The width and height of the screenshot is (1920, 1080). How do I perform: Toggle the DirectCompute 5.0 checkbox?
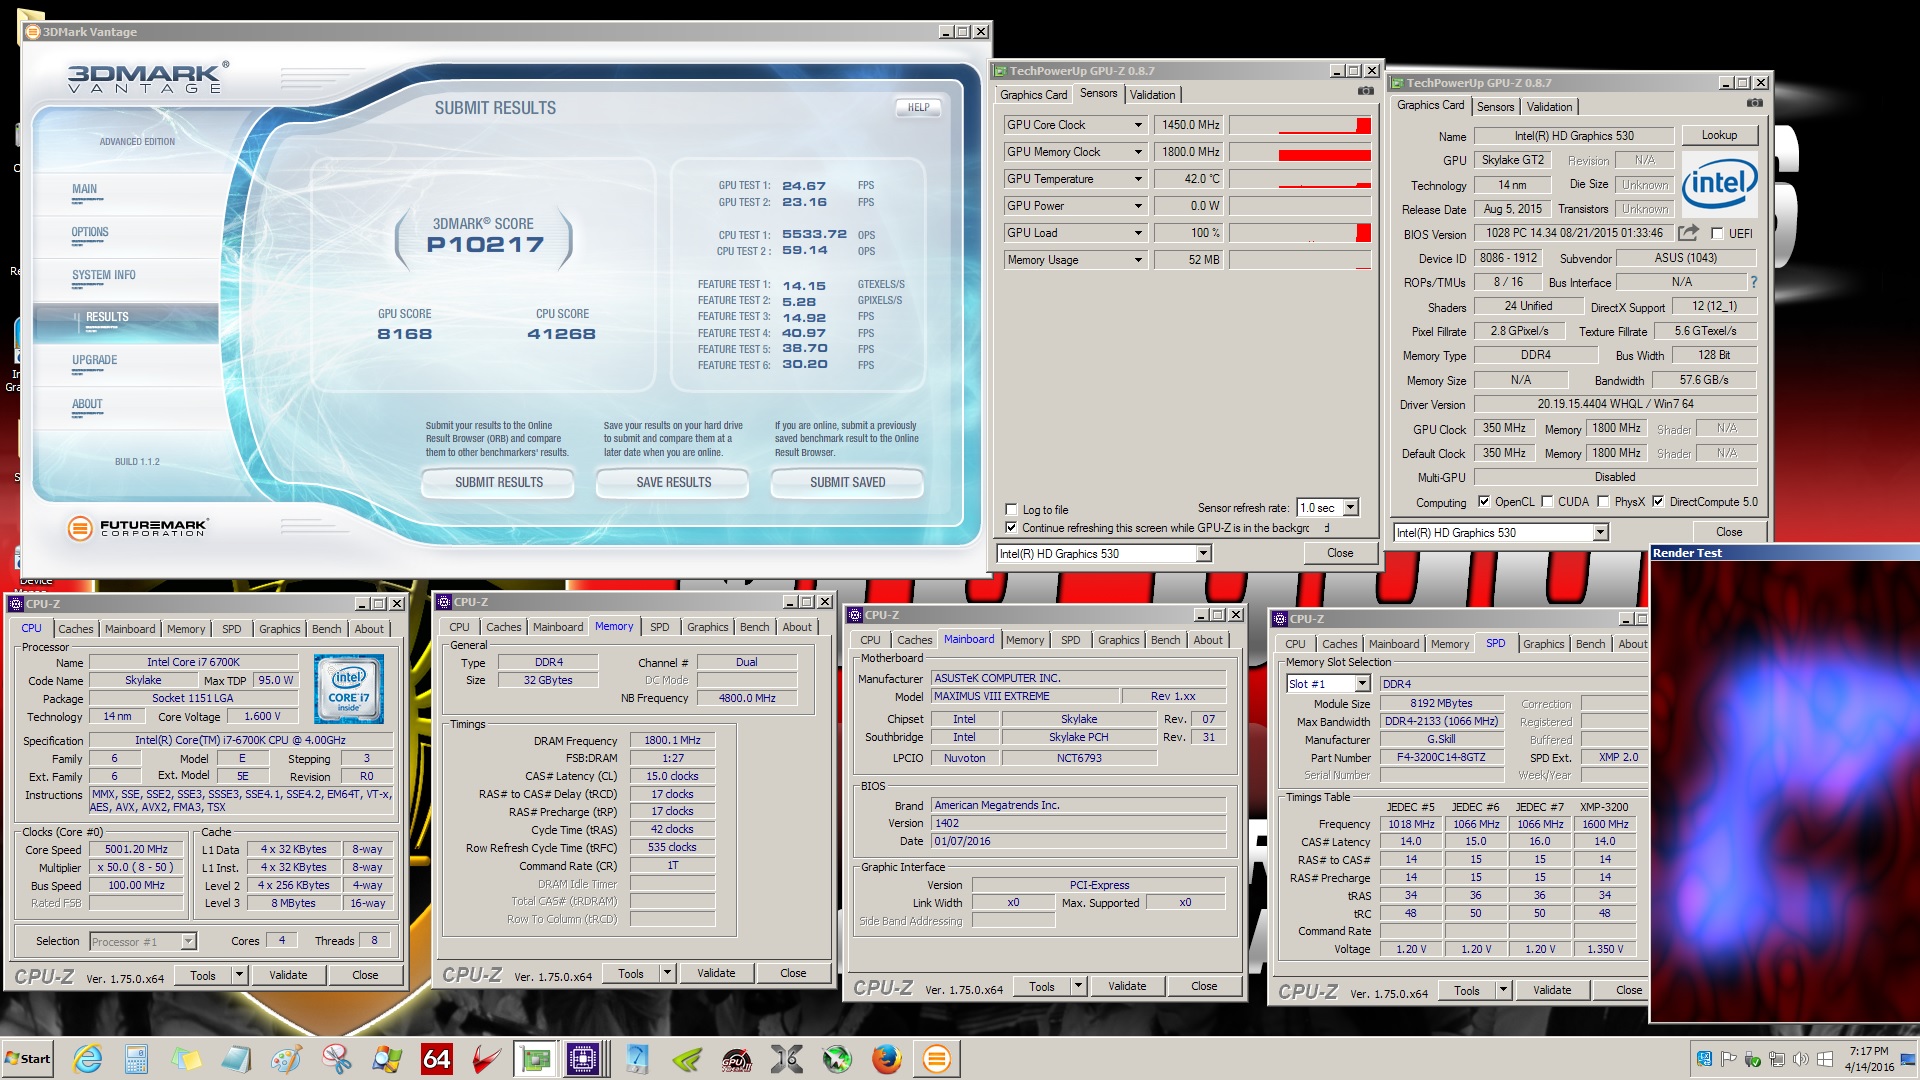pyautogui.click(x=1658, y=502)
